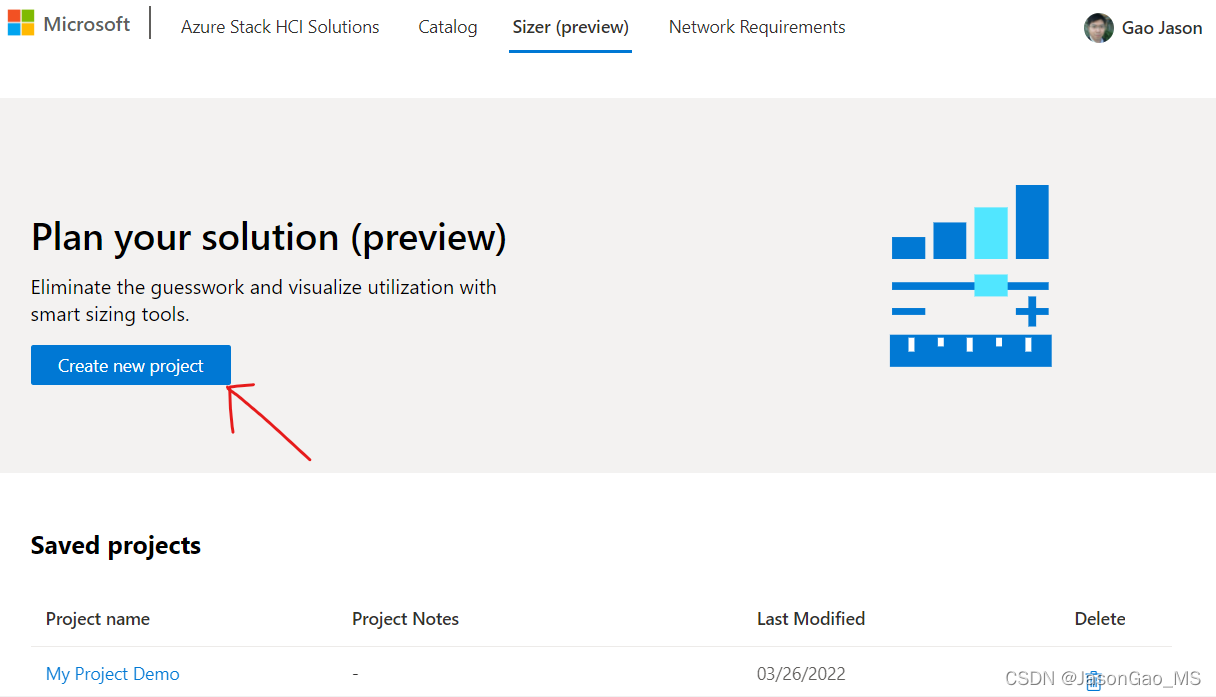
Task: Select the 03/26/2022 date cell
Action: click(x=801, y=674)
